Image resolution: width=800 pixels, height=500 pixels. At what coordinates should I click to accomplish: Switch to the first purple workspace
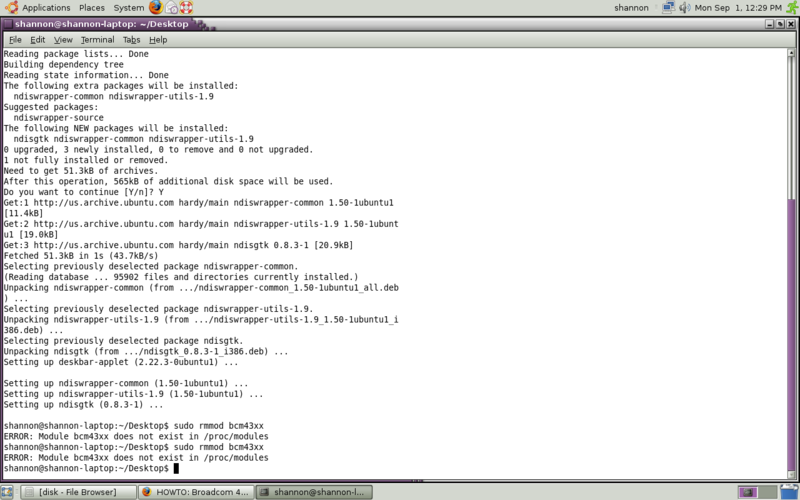747,492
